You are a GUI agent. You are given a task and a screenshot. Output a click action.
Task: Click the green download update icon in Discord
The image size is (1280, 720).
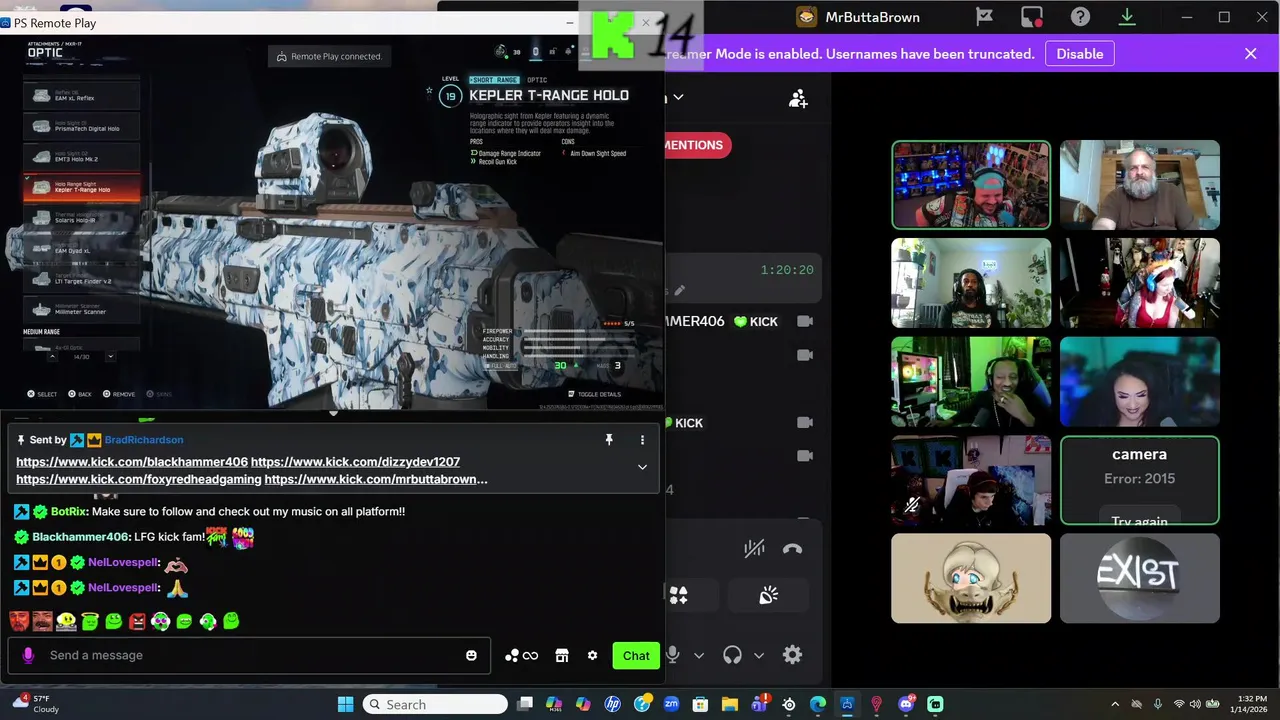(1127, 17)
